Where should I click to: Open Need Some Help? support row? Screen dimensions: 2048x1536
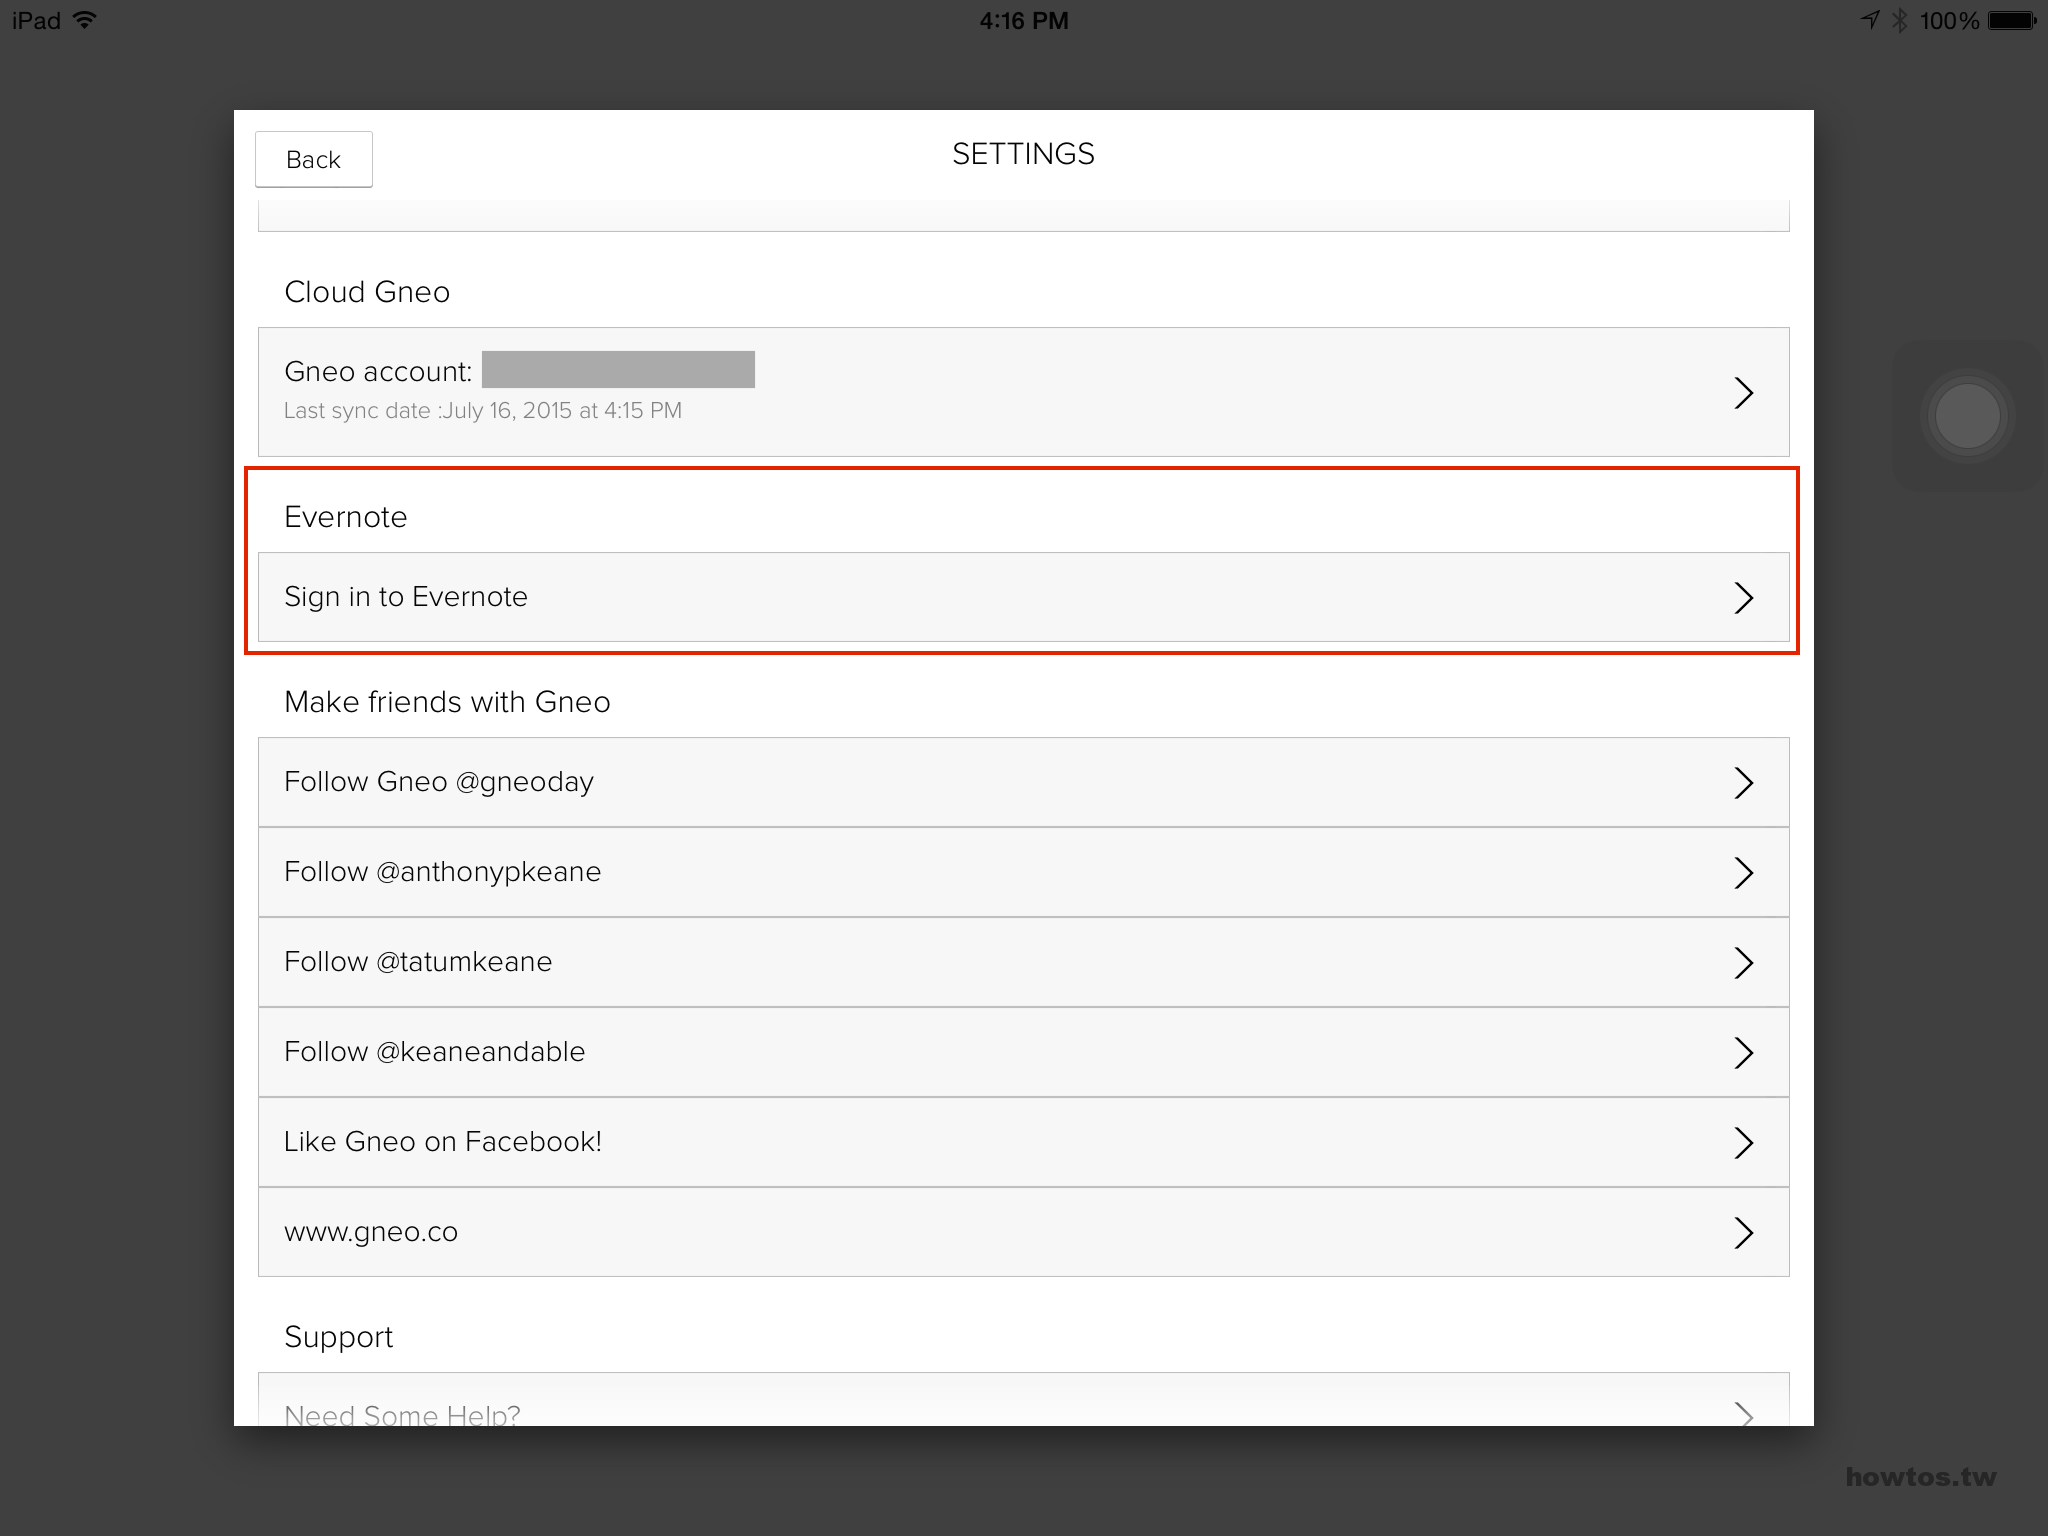(1023, 1399)
